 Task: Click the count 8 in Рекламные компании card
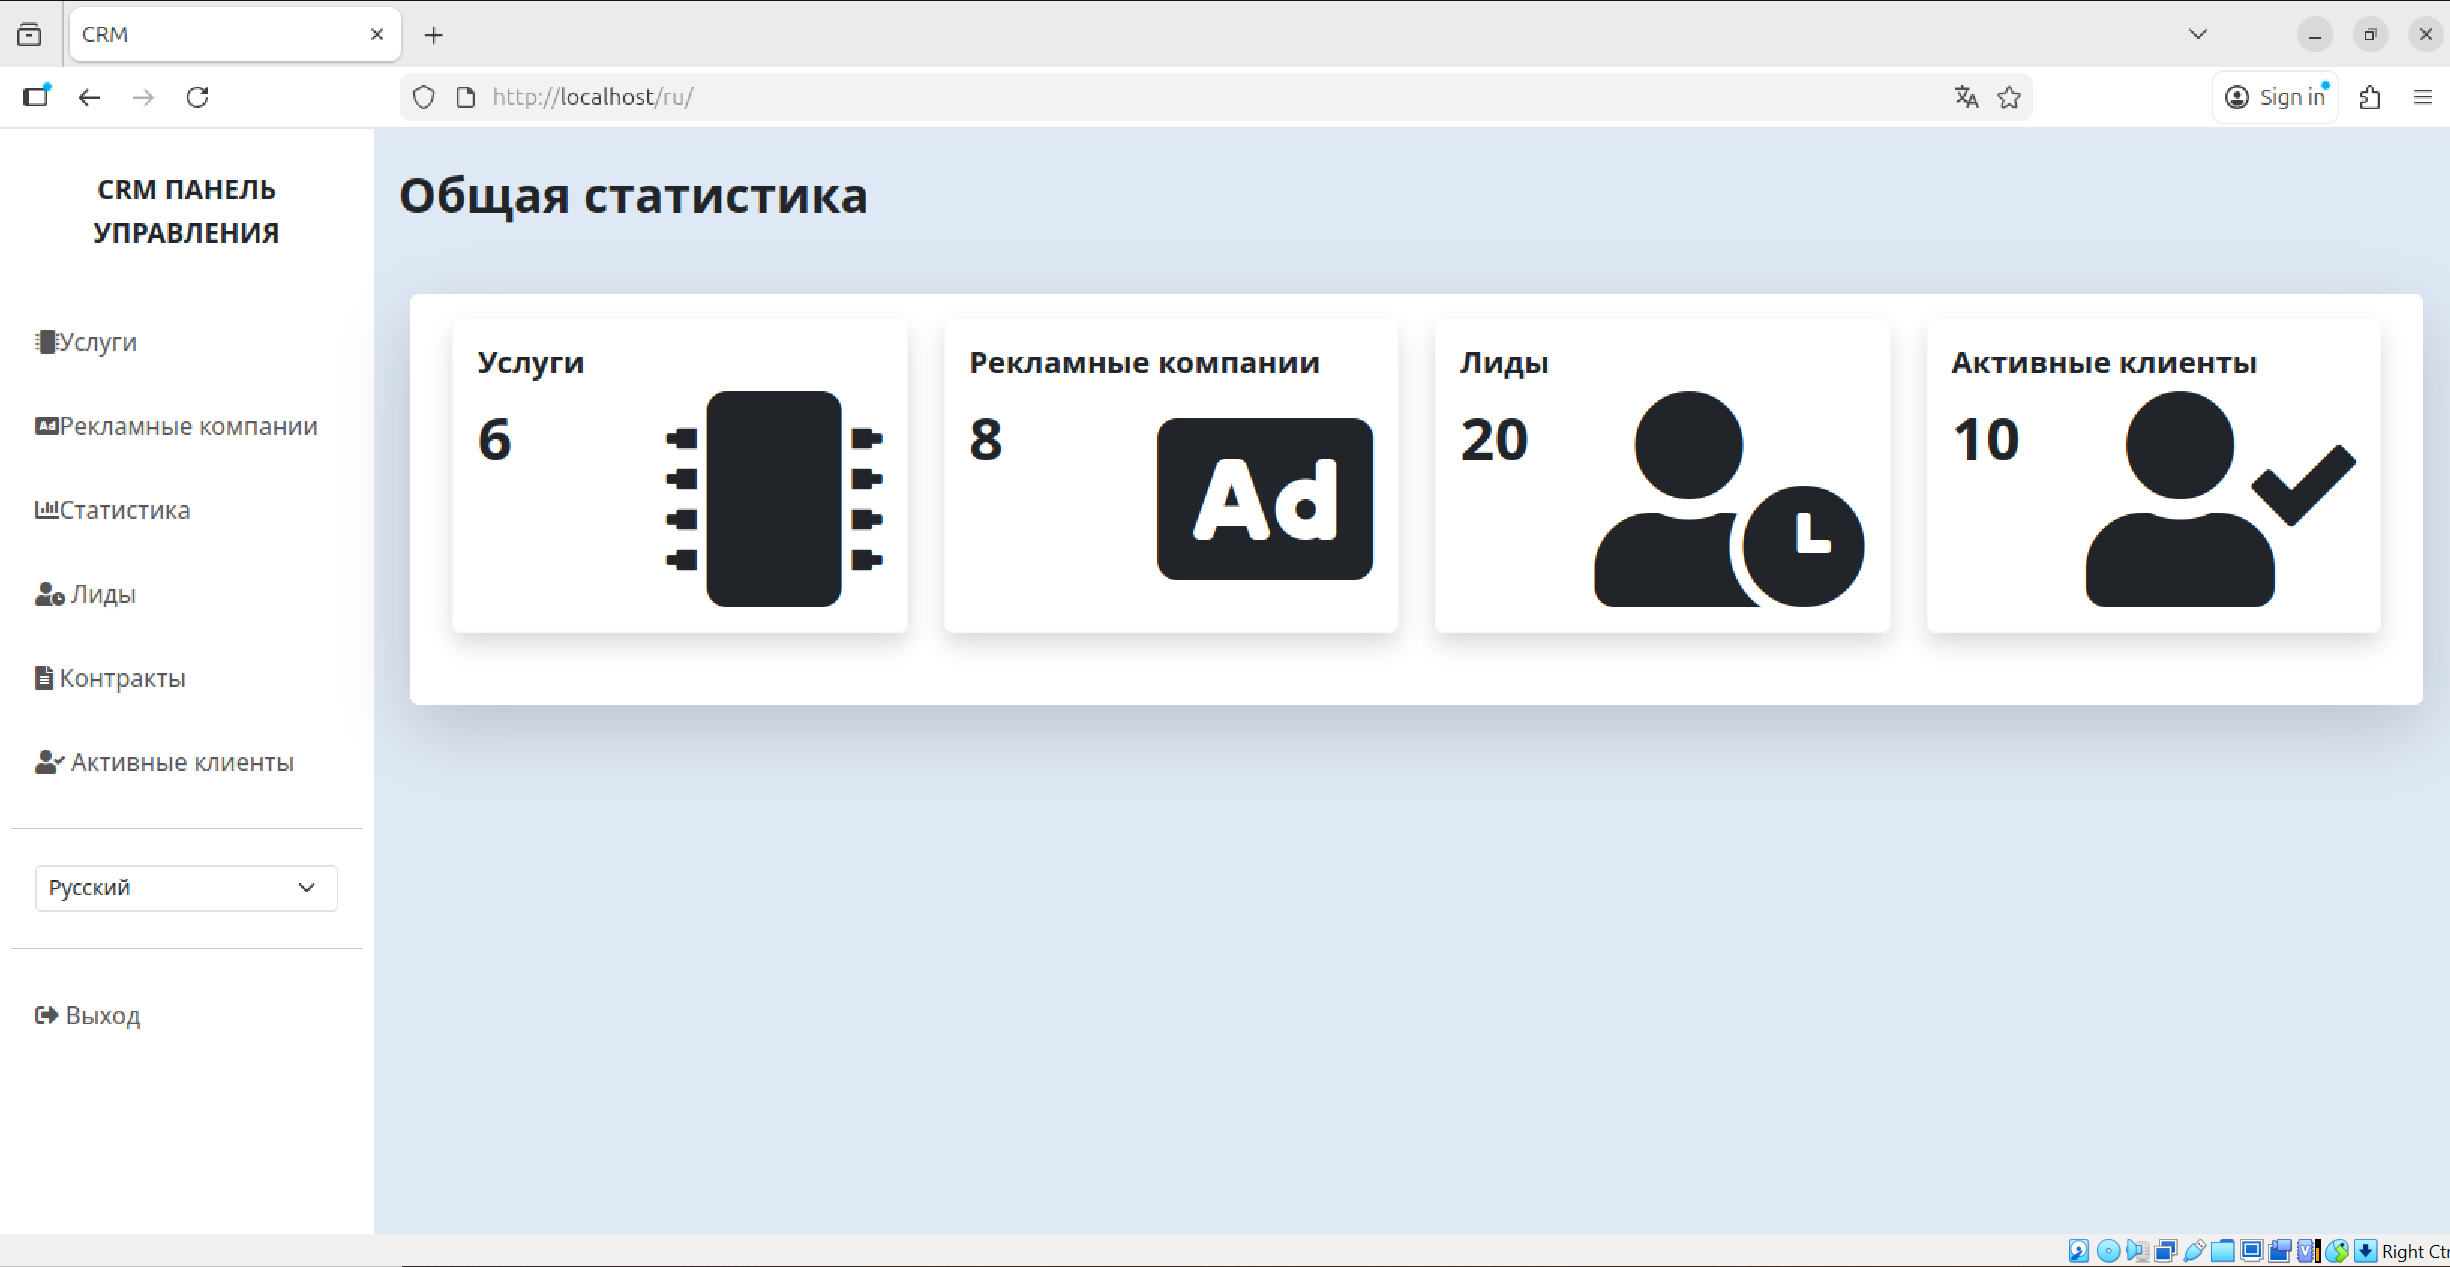[985, 440]
